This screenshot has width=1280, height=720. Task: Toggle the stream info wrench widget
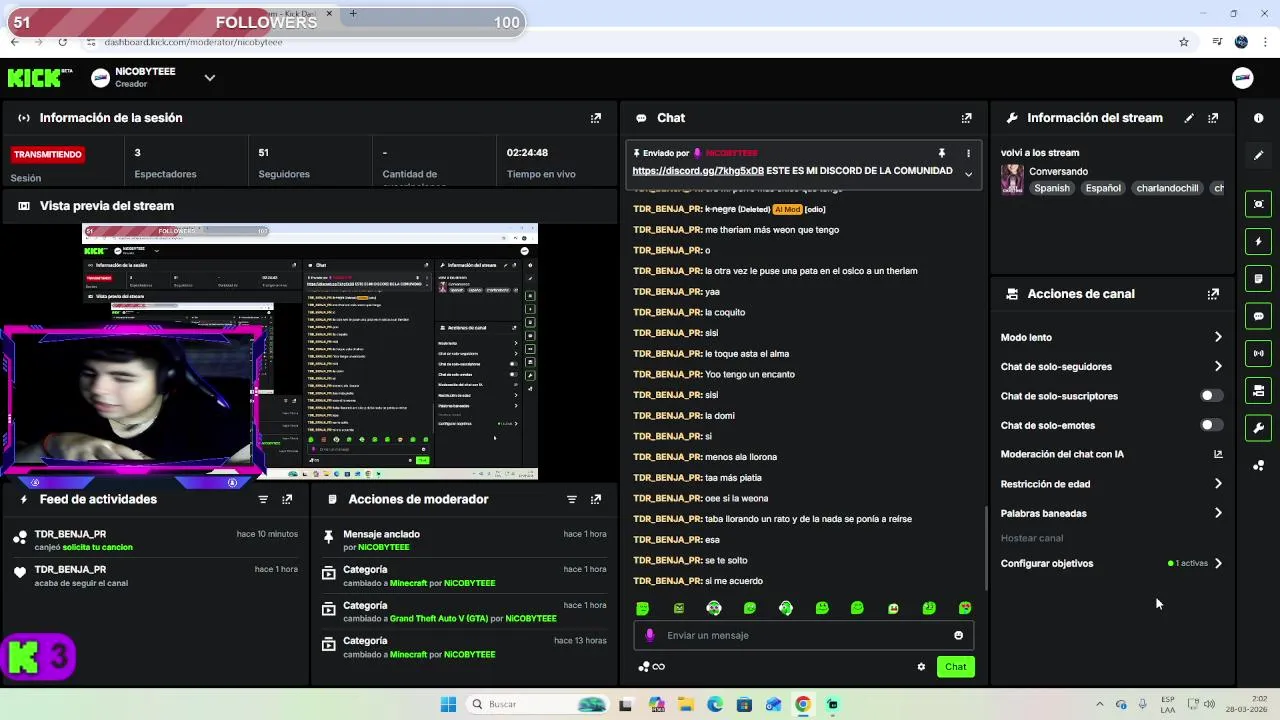[x=1258, y=428]
